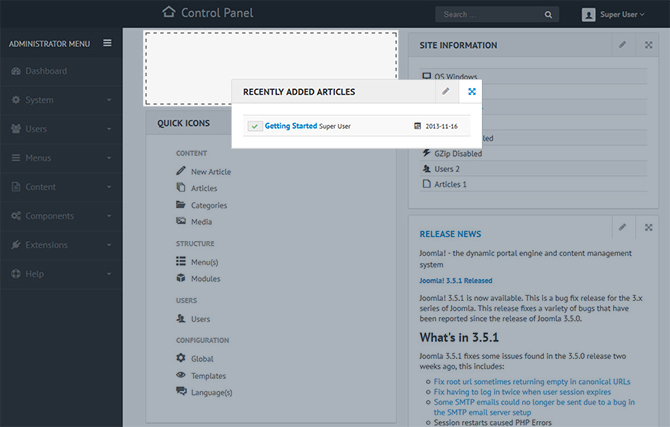
Task: Open Some SMTP emails bug link
Action: [x=534, y=407]
